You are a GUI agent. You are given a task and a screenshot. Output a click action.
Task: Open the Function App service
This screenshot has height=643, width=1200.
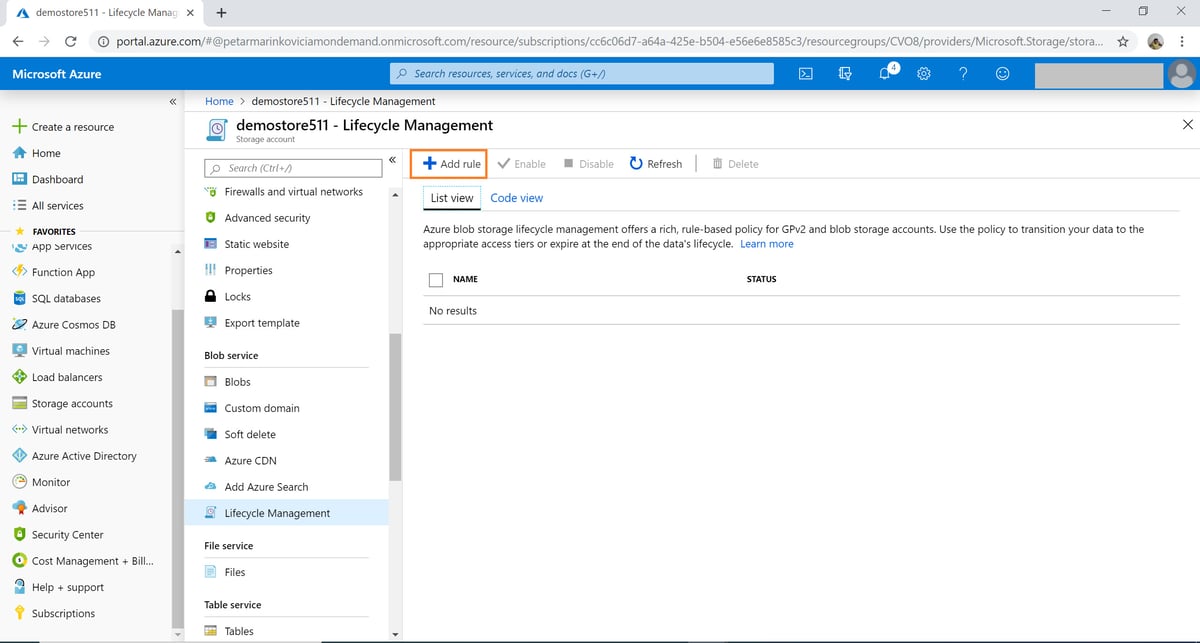point(64,271)
